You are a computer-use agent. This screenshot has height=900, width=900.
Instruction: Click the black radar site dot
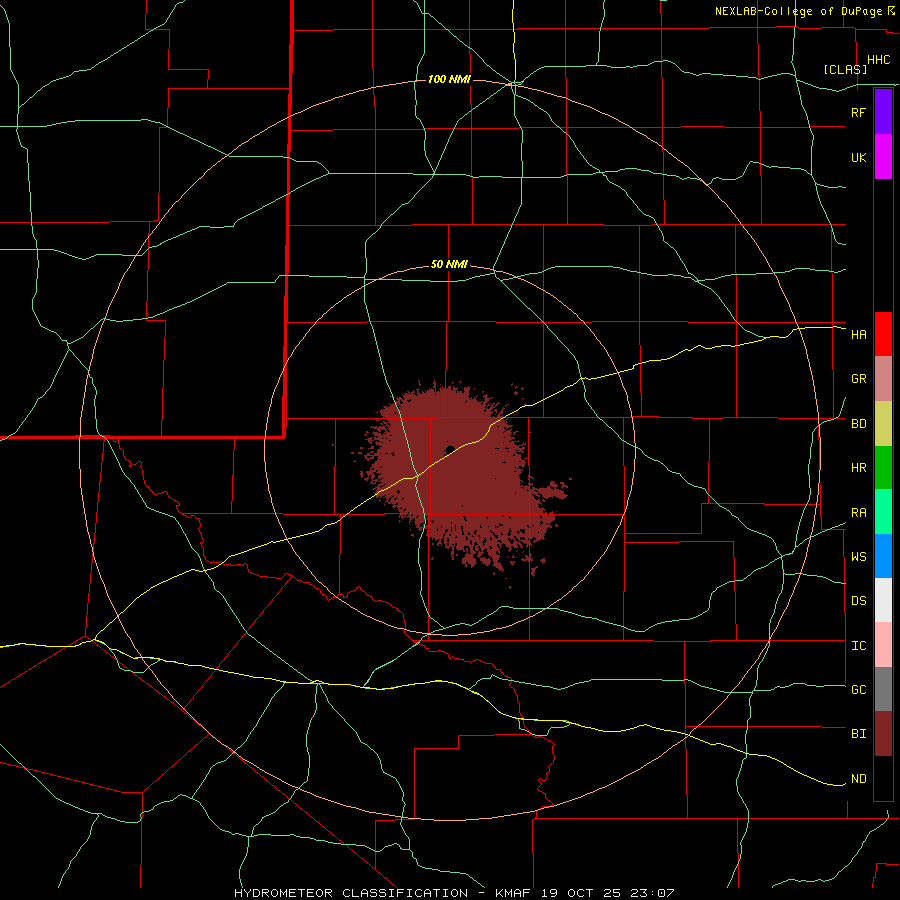coord(449,449)
